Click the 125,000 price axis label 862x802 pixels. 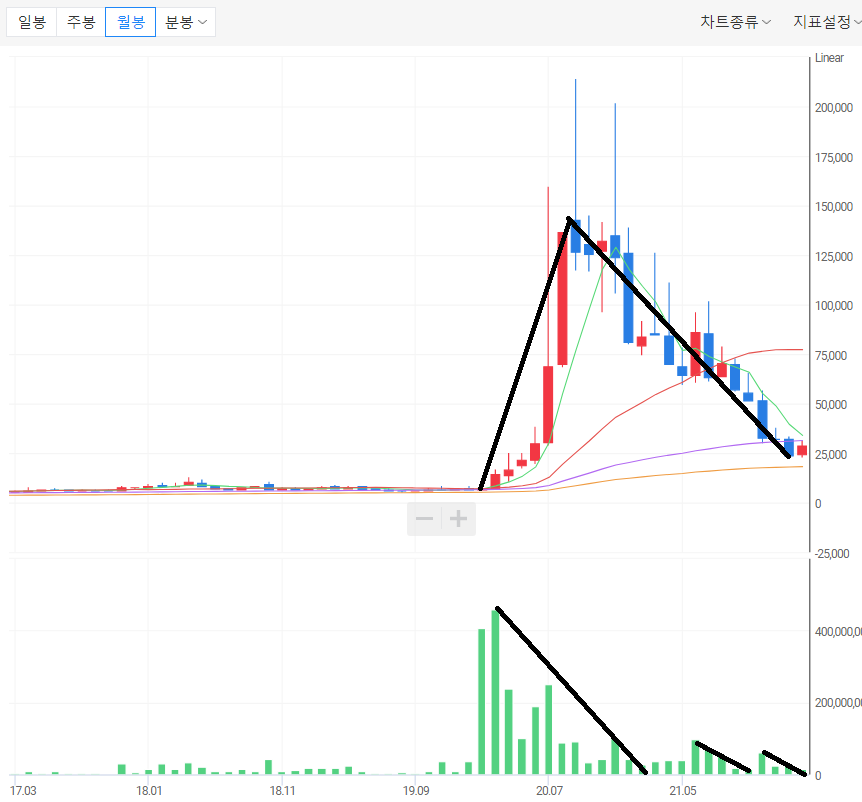click(x=833, y=257)
